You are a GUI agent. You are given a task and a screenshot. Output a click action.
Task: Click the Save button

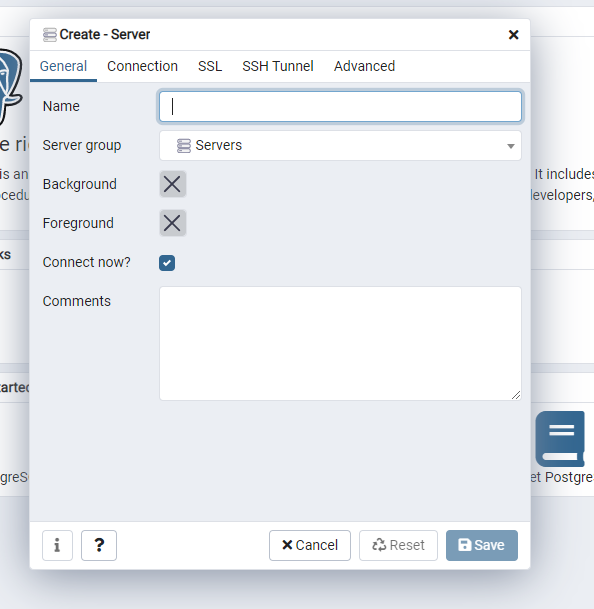pyautogui.click(x=482, y=545)
